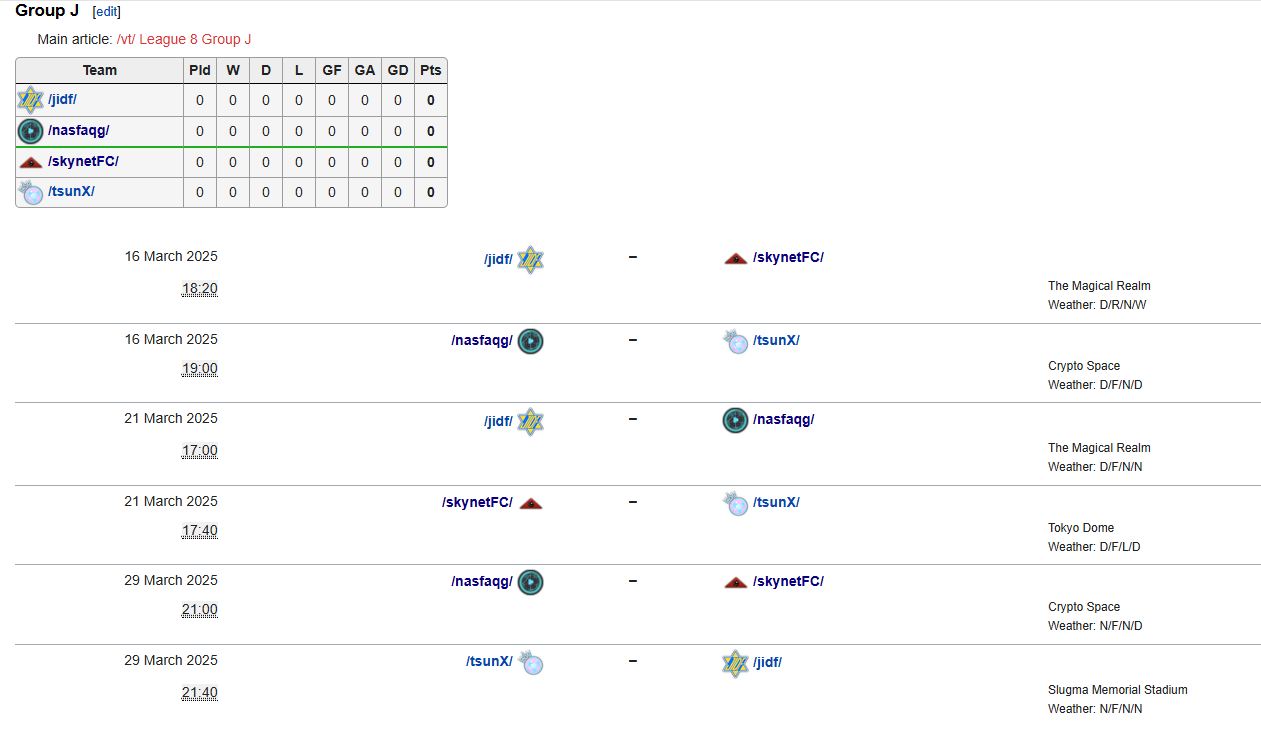Viewport: 1261px width, 734px height.
Task: Click the 18:20 kickoff time
Action: (x=199, y=289)
